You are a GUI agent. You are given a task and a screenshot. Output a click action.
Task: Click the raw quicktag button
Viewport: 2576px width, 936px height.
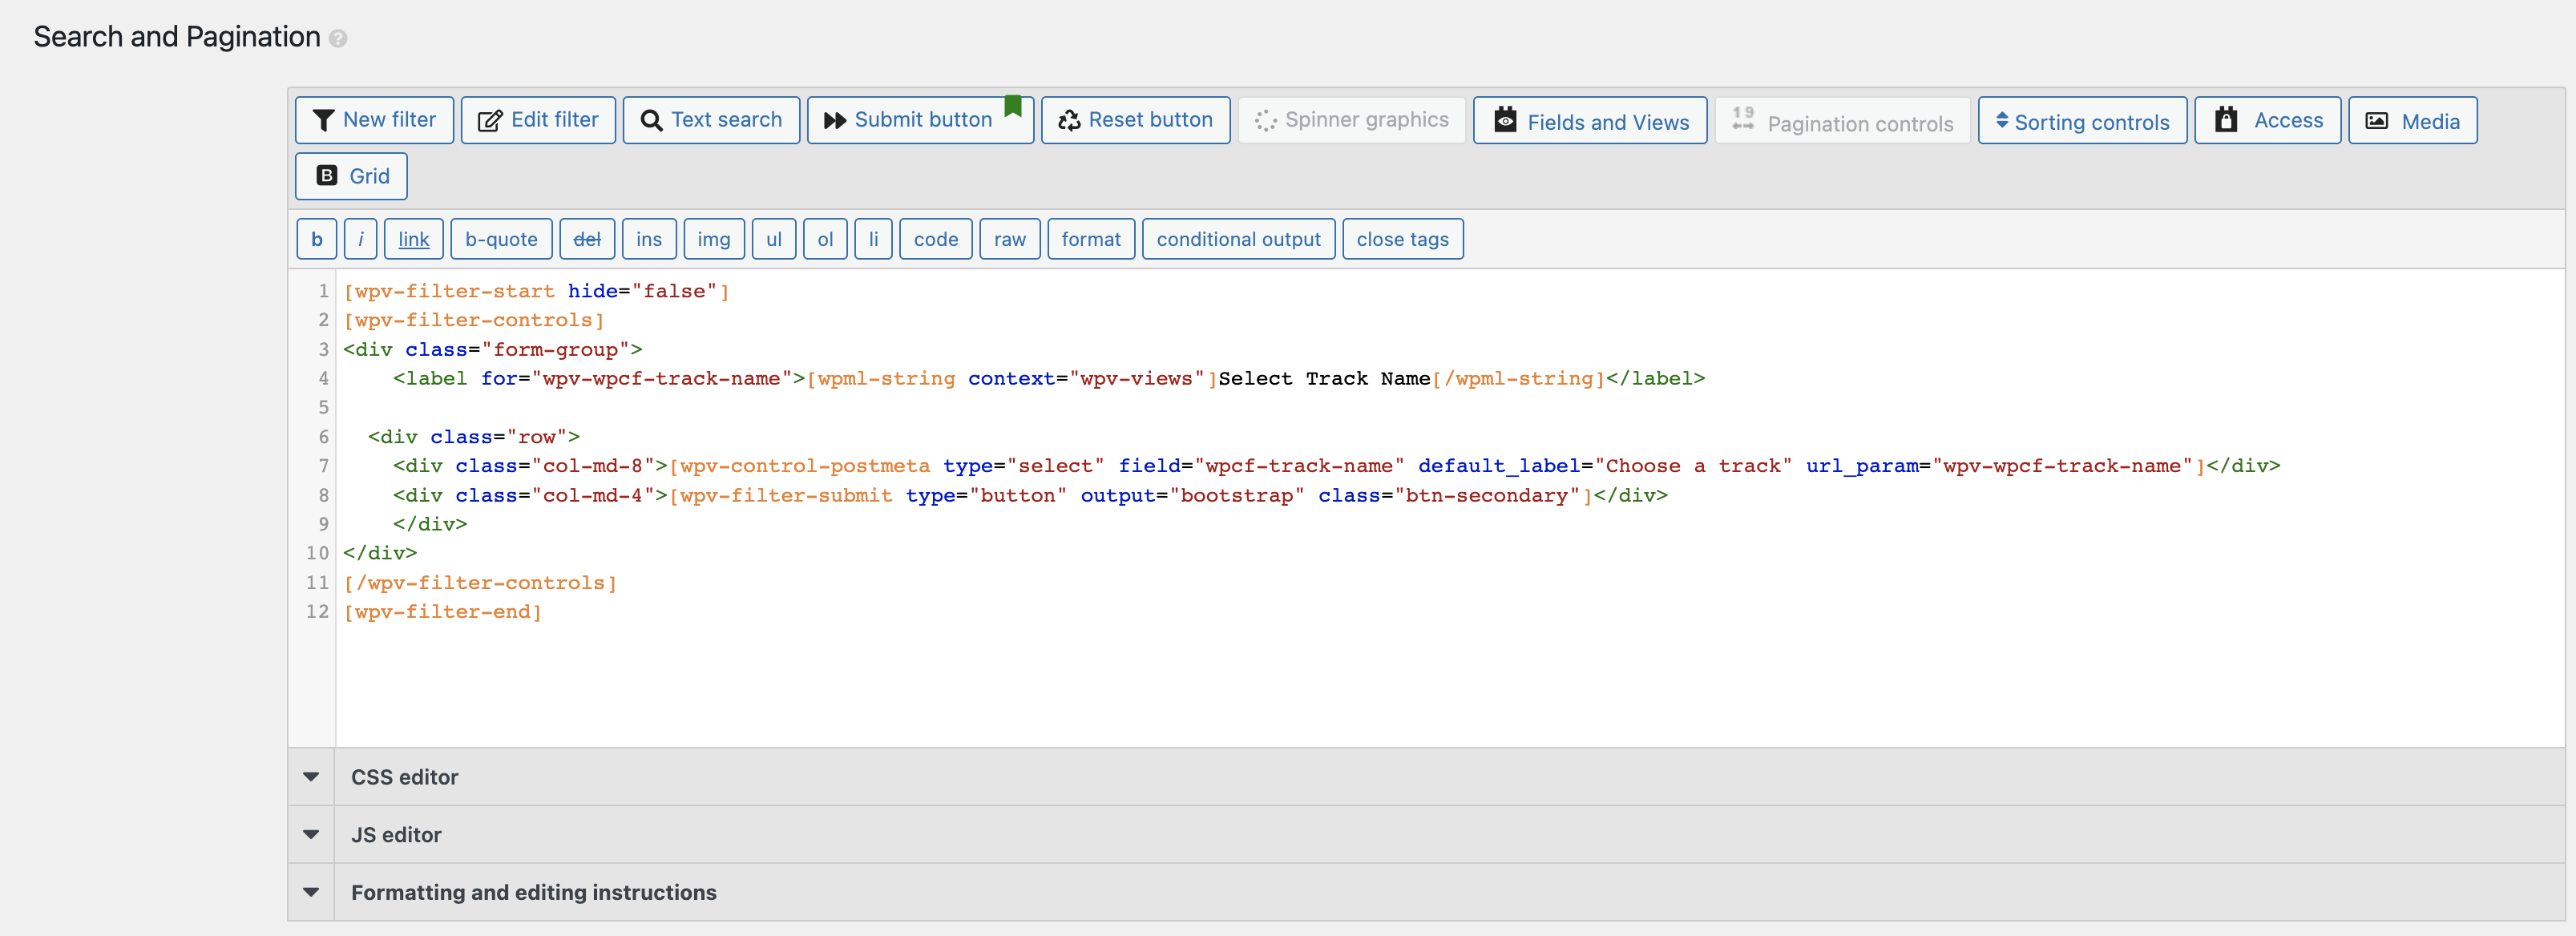point(1010,239)
